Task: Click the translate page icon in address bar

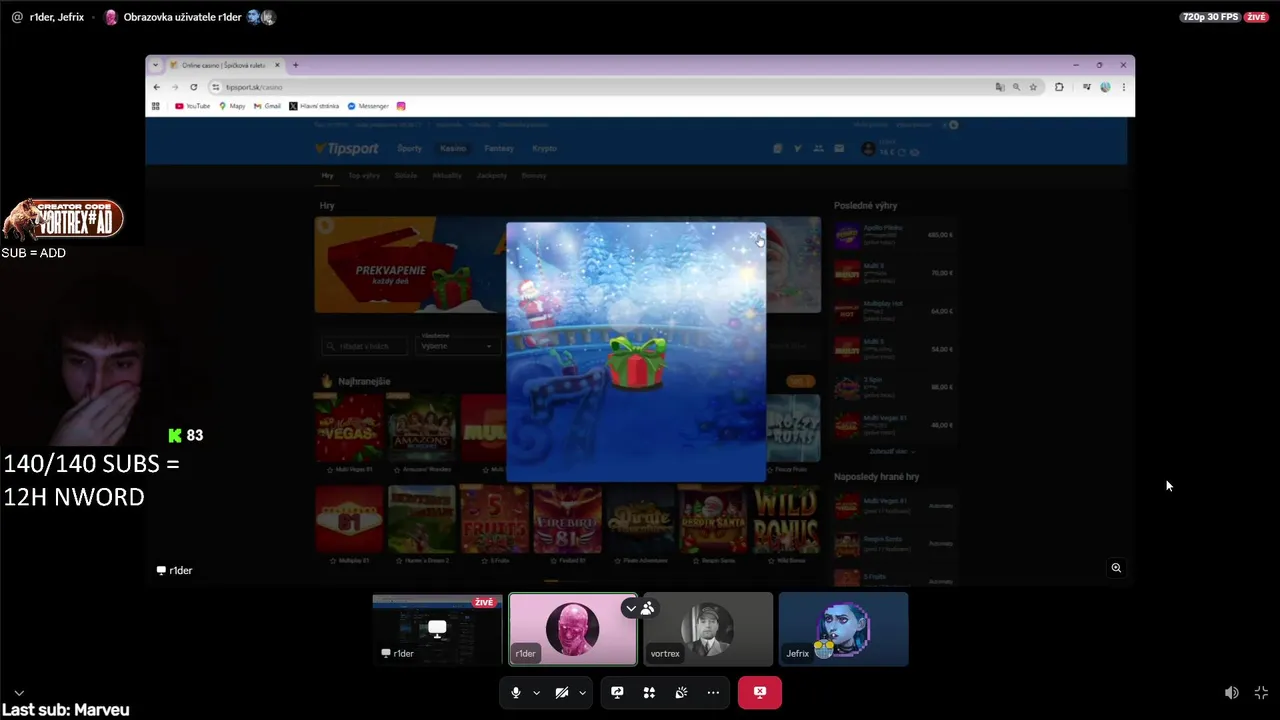Action: 999,87
